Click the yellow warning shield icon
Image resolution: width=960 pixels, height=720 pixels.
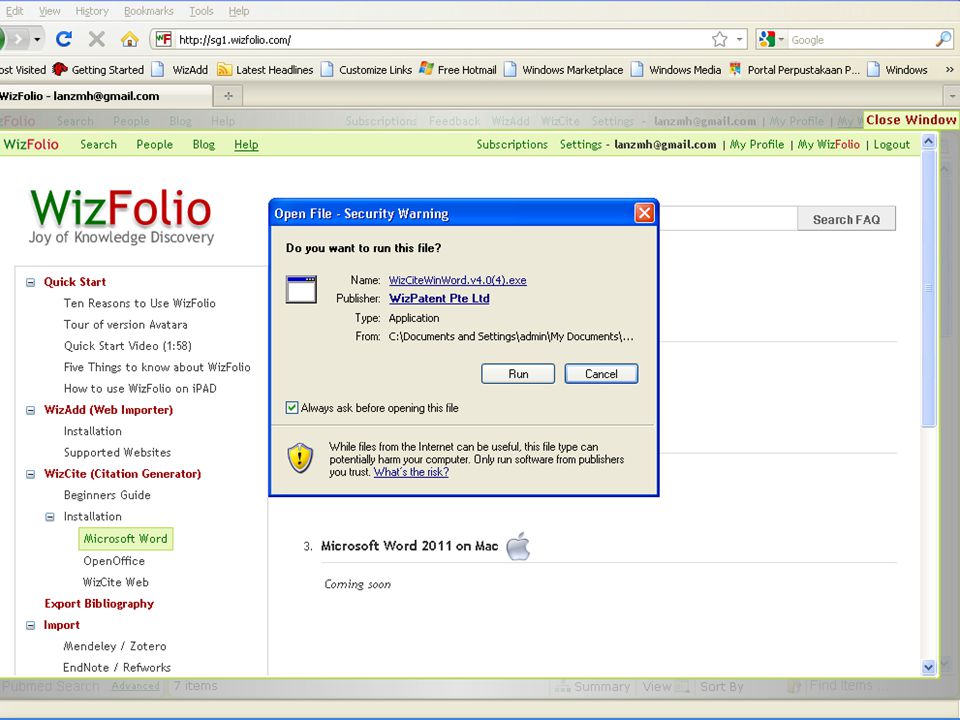[x=300, y=458]
